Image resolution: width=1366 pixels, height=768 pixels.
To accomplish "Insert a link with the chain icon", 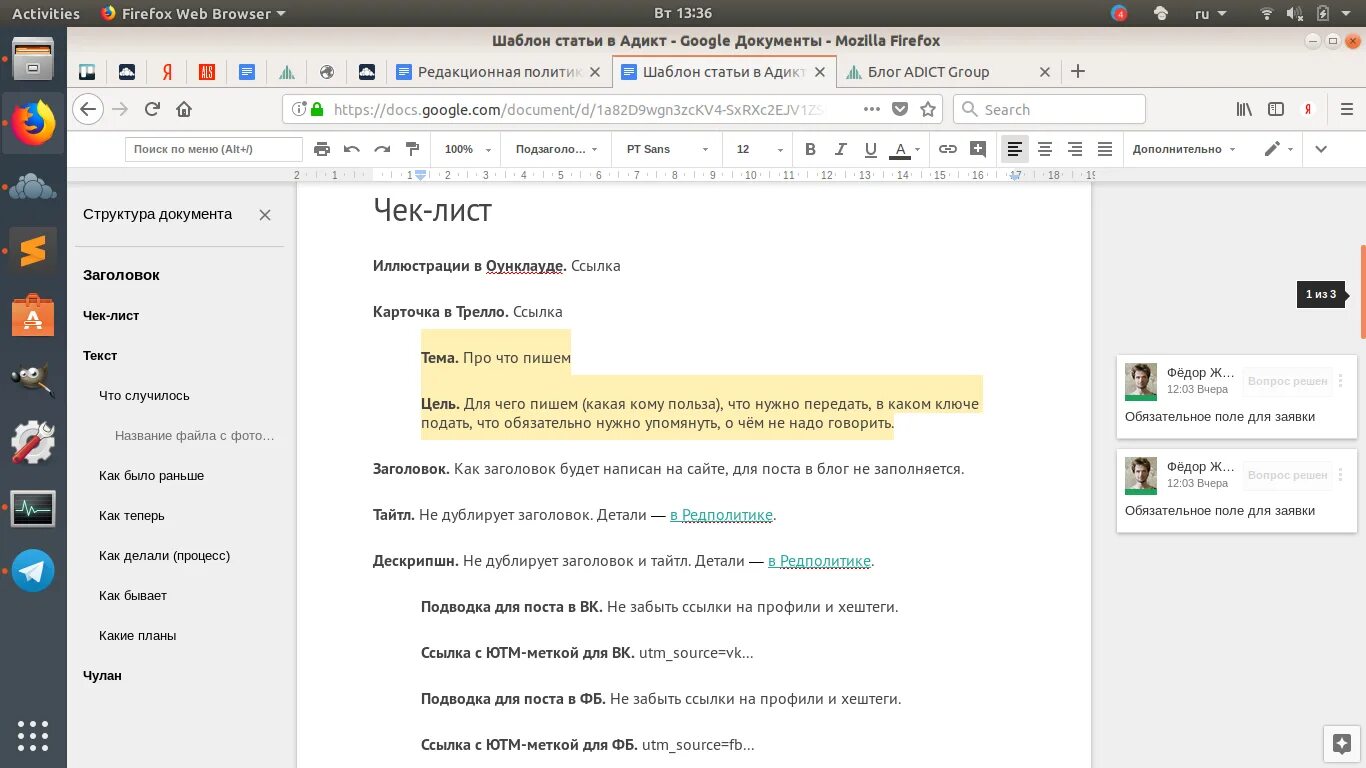I will (947, 149).
